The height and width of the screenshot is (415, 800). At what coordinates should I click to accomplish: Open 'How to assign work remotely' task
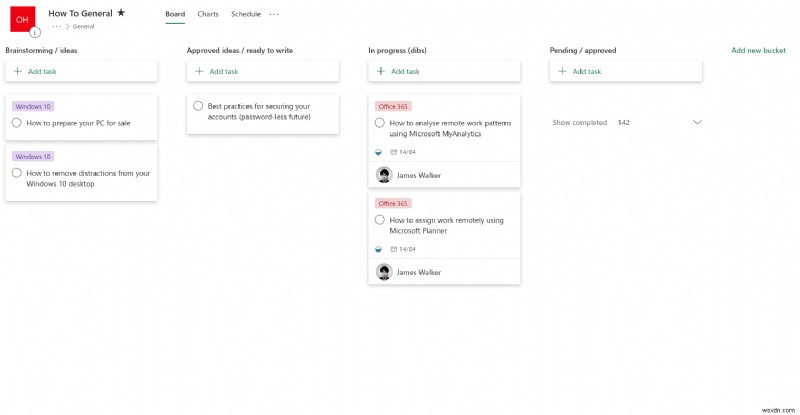click(446, 225)
